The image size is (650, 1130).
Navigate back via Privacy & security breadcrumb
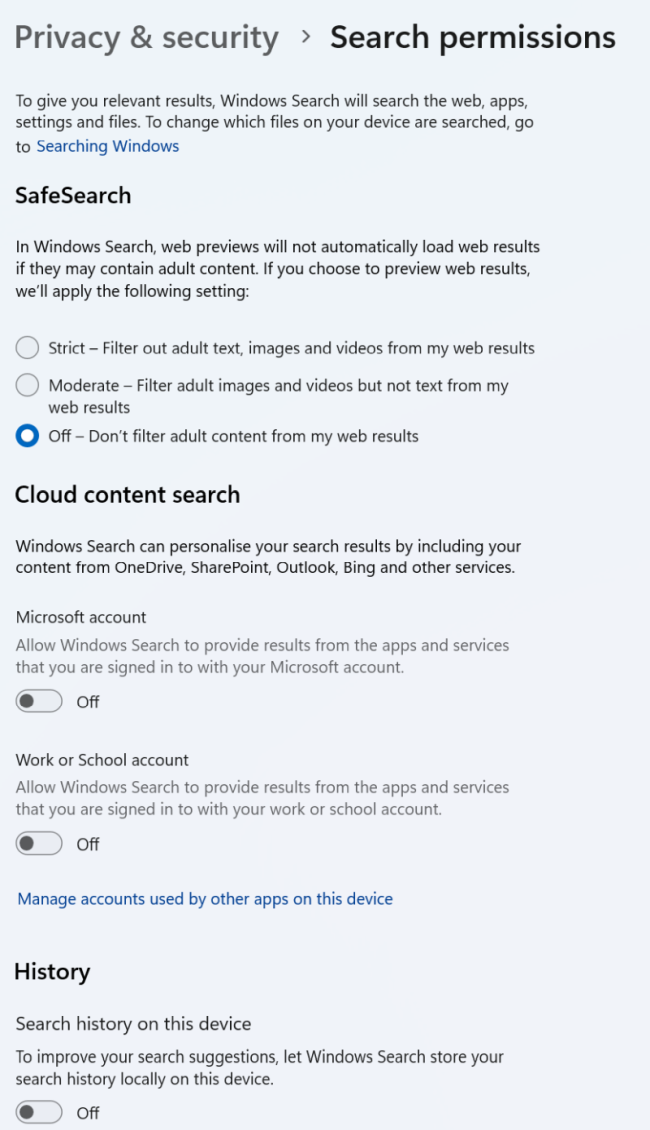[x=146, y=37]
